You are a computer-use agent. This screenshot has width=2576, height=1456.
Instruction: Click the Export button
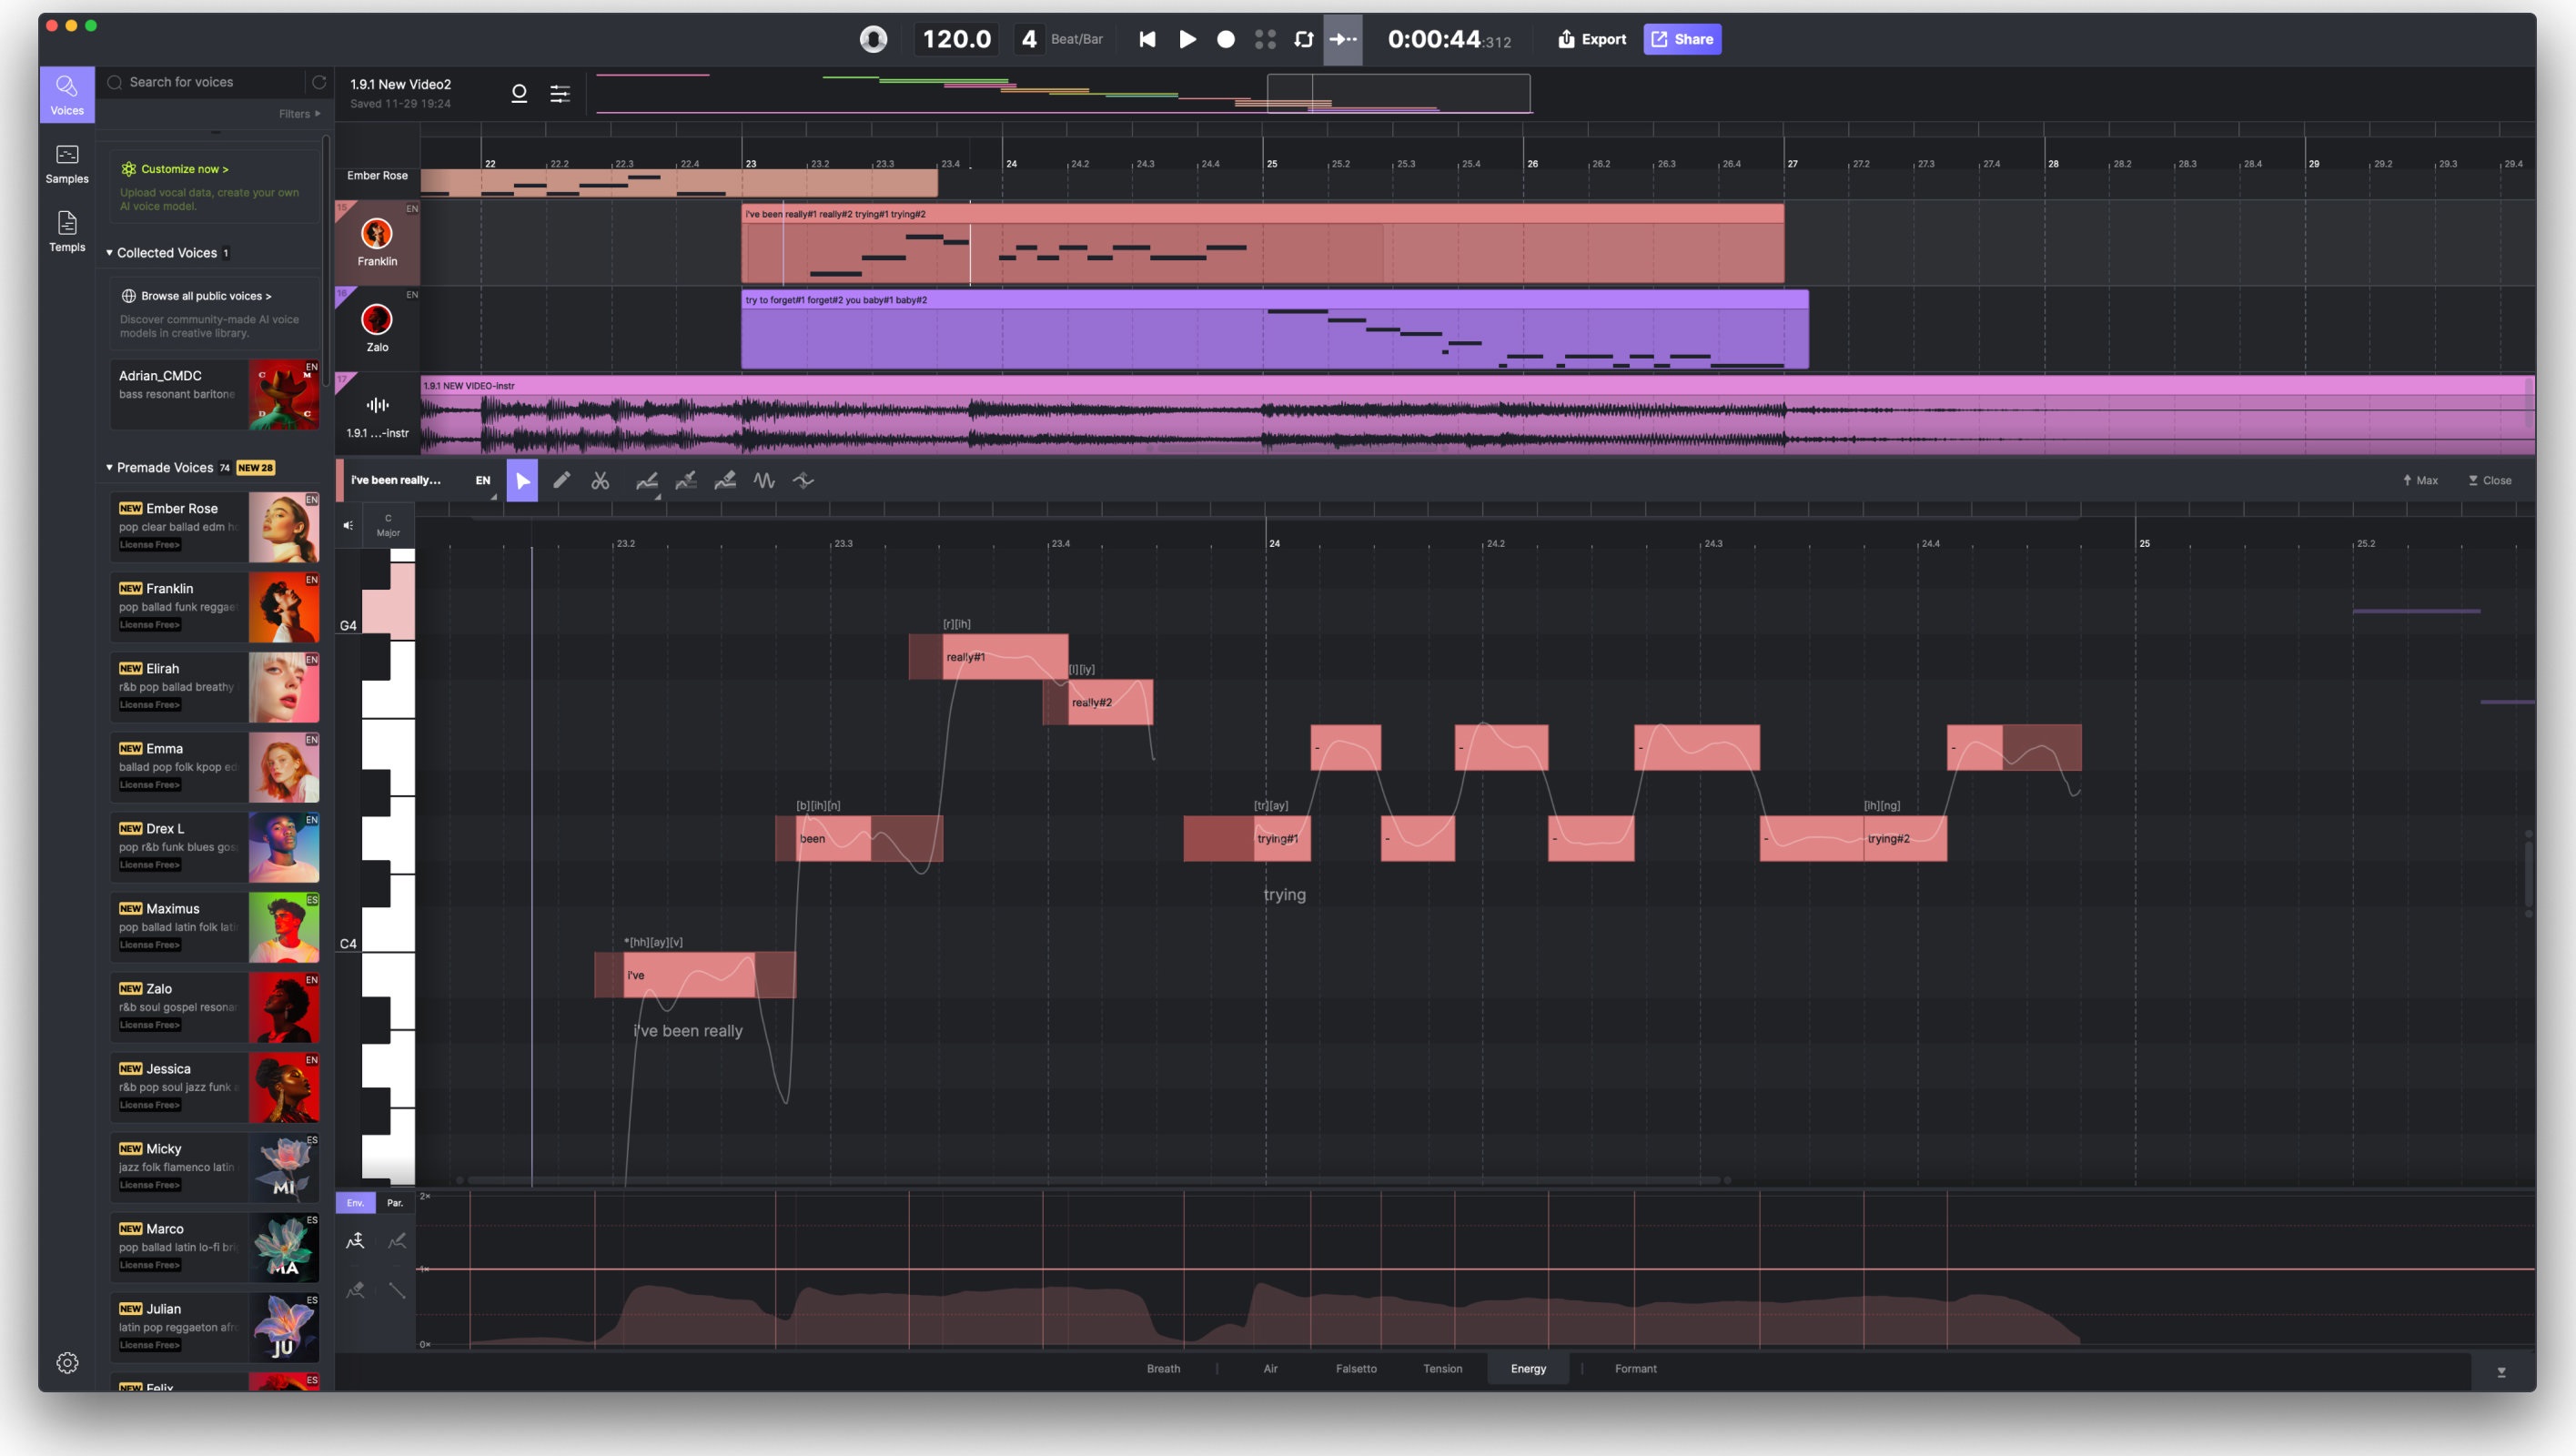[1592, 39]
